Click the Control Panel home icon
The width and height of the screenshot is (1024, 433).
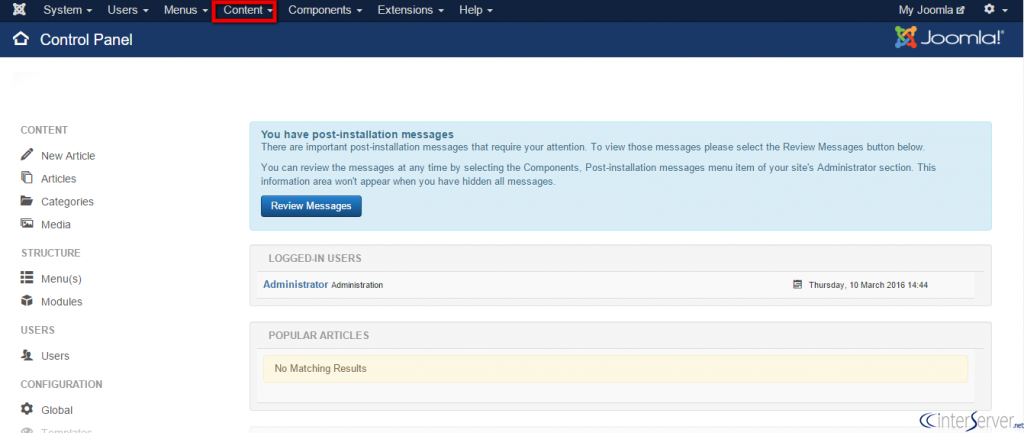[x=21, y=39]
